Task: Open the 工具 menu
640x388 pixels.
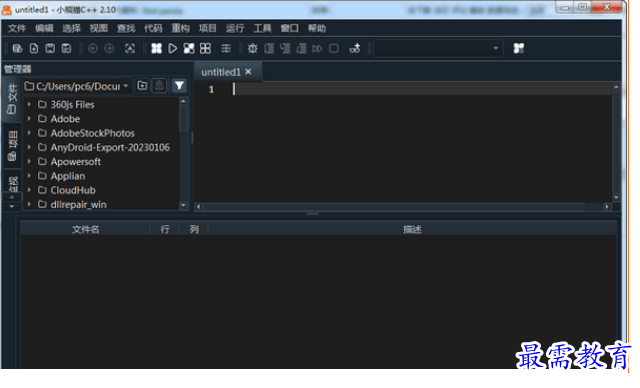Action: click(x=262, y=28)
